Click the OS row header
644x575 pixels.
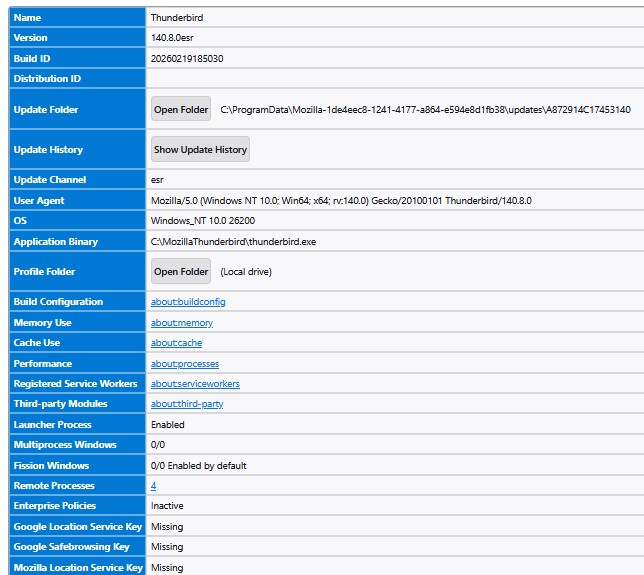pos(77,221)
